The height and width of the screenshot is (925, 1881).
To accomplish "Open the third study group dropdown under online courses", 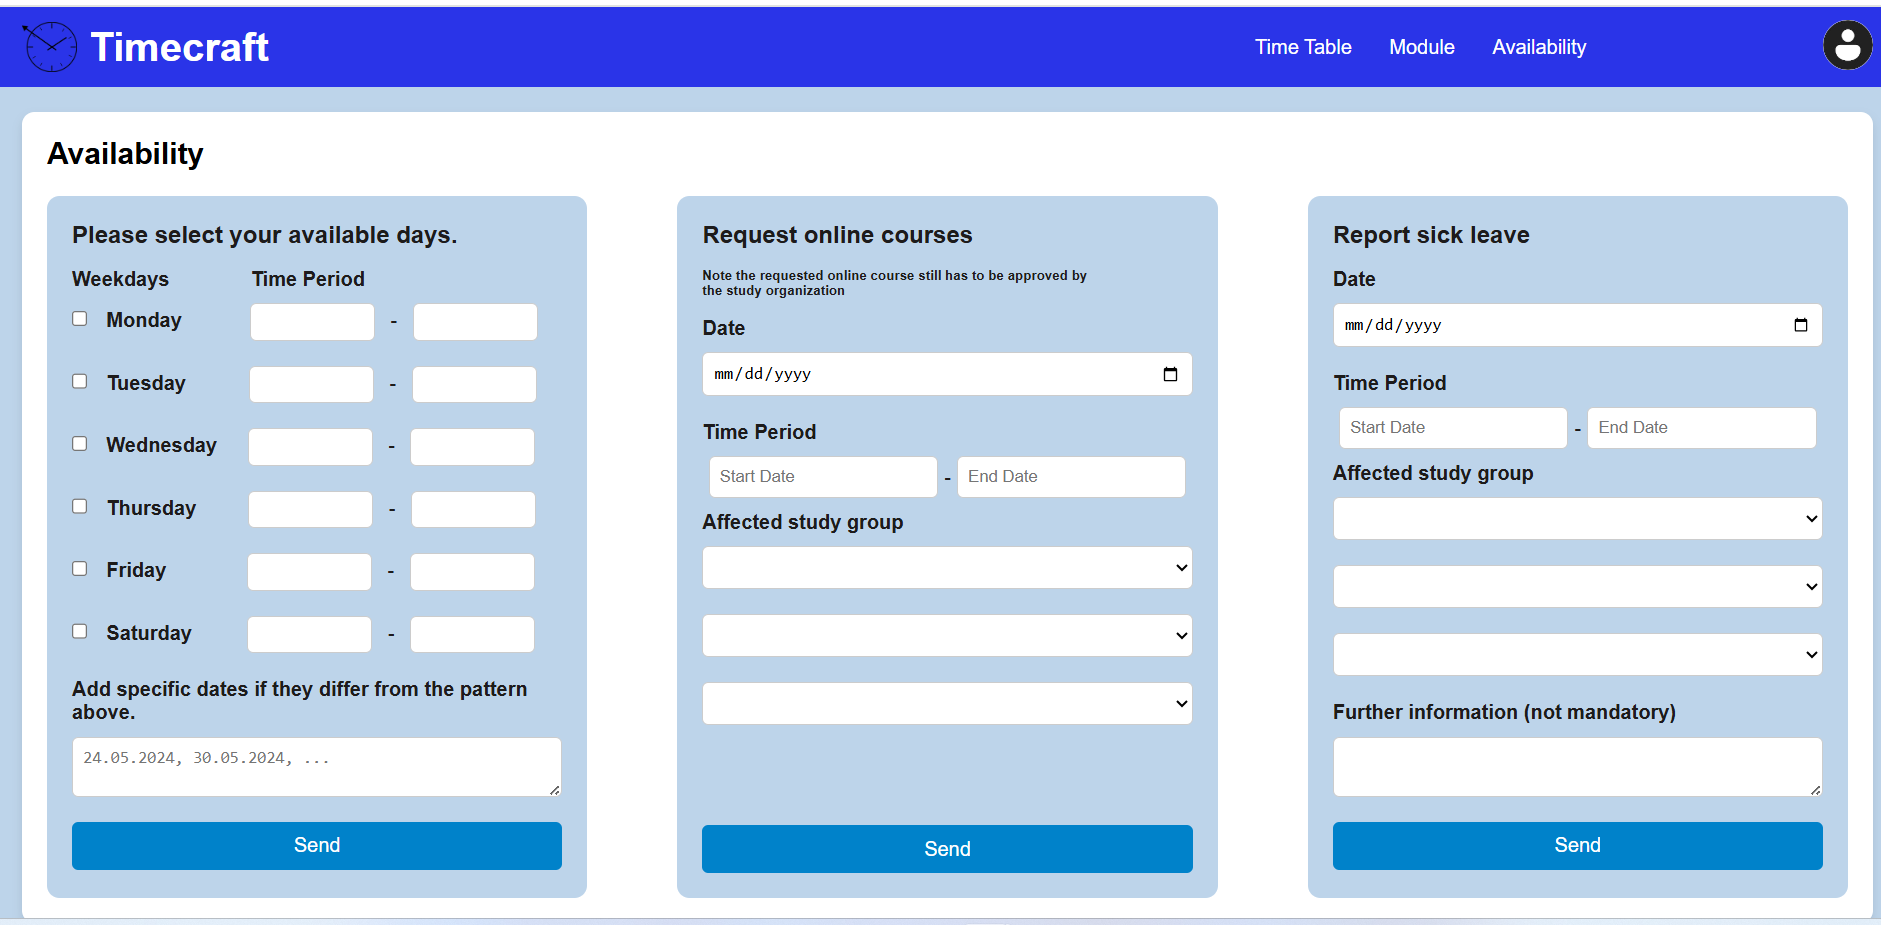I will [946, 703].
